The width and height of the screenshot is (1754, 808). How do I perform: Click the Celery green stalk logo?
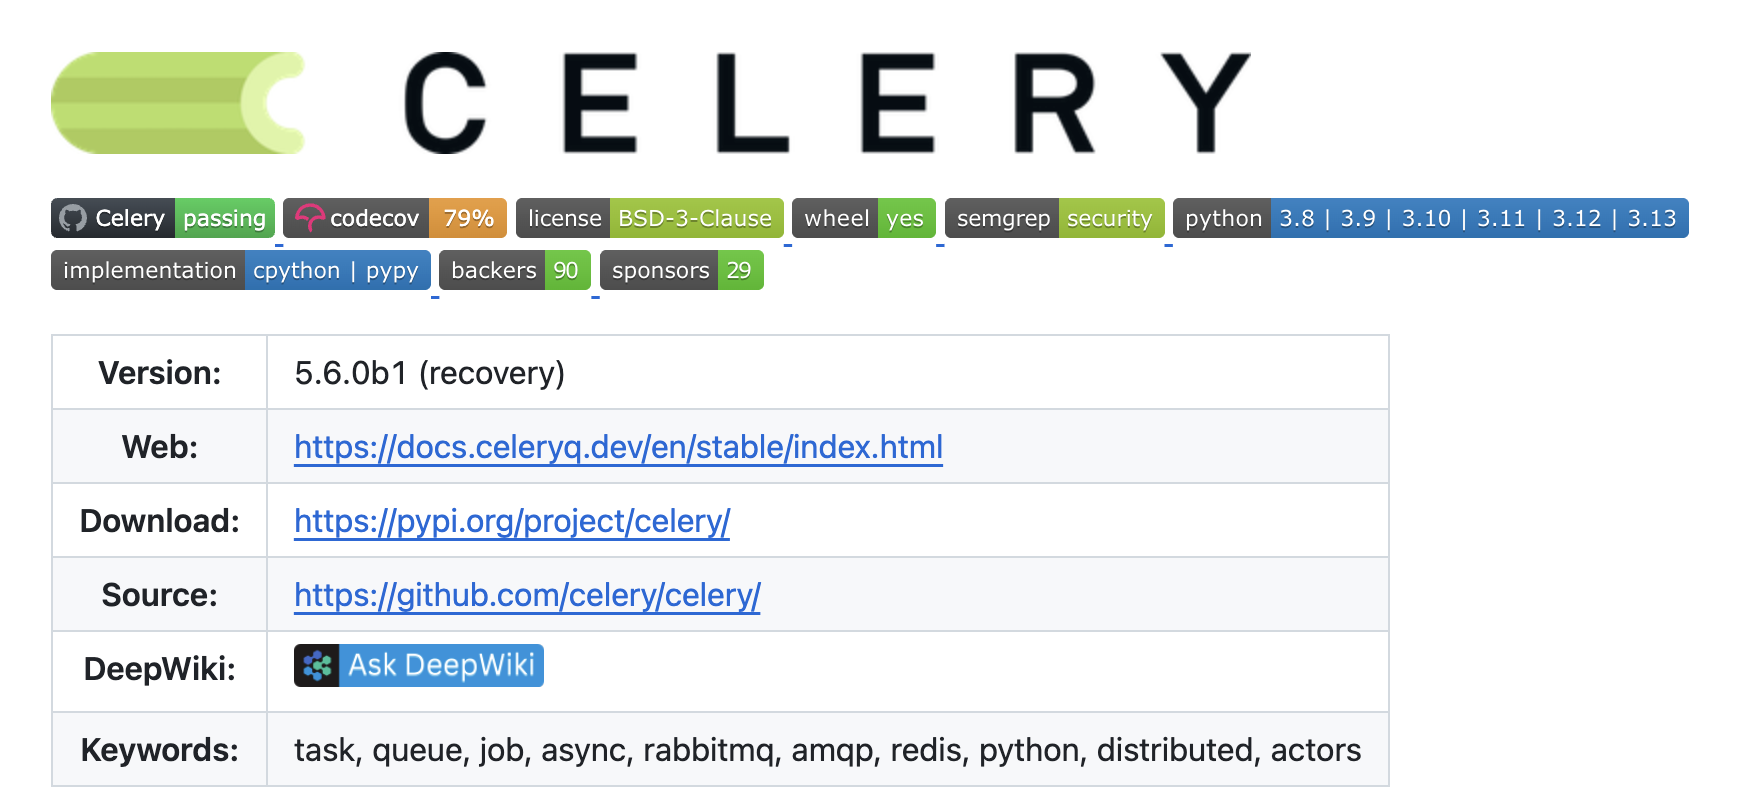pyautogui.click(x=177, y=103)
